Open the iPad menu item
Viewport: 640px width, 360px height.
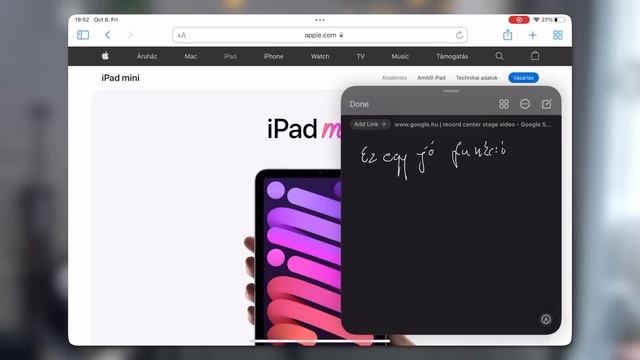[230, 56]
